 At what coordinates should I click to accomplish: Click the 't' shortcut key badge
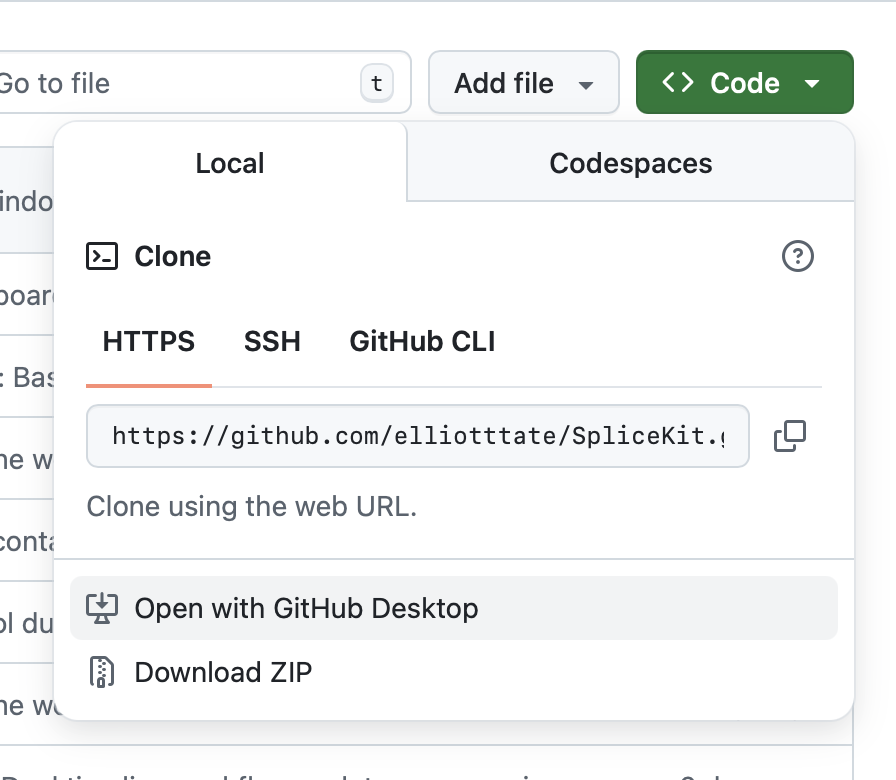(x=376, y=84)
